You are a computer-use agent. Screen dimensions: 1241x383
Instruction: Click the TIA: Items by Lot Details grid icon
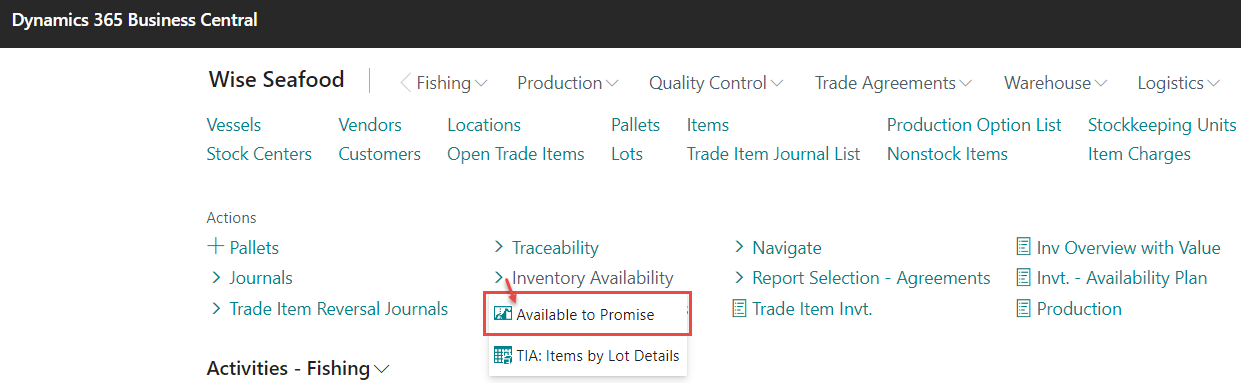point(503,355)
